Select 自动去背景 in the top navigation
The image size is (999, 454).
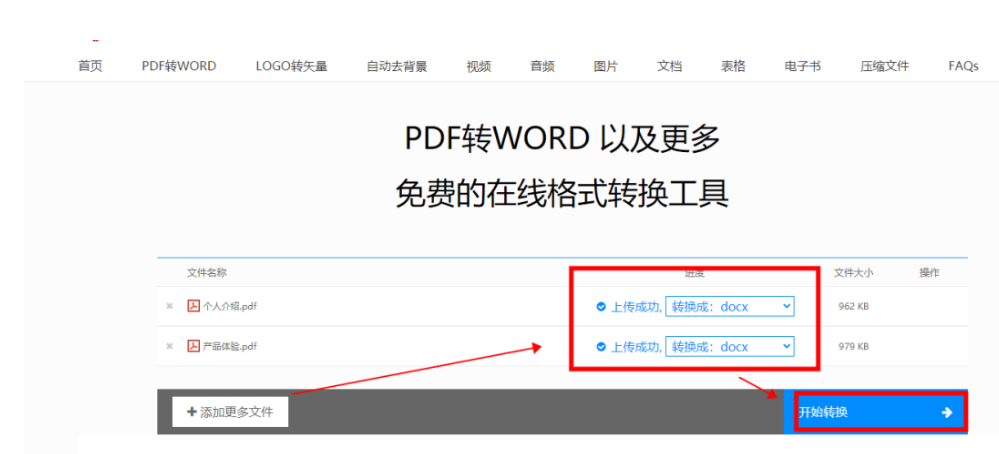[397, 66]
